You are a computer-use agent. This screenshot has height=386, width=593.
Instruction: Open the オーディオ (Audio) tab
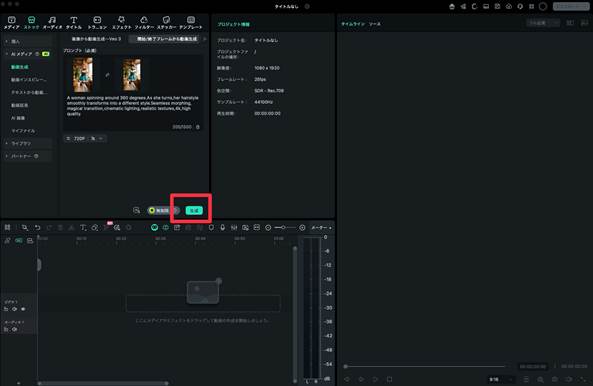52,22
